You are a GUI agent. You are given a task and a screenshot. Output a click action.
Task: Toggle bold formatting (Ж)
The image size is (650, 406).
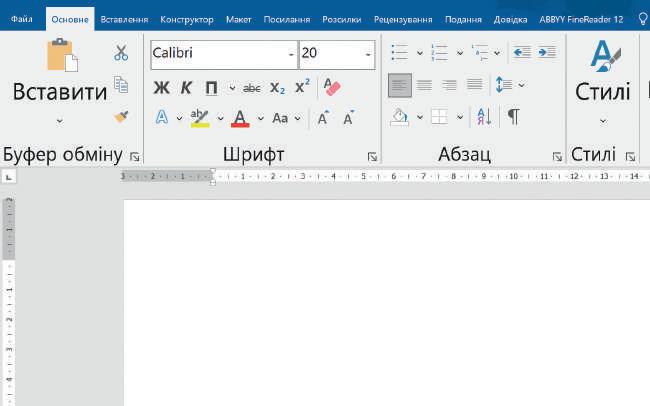[x=161, y=88]
